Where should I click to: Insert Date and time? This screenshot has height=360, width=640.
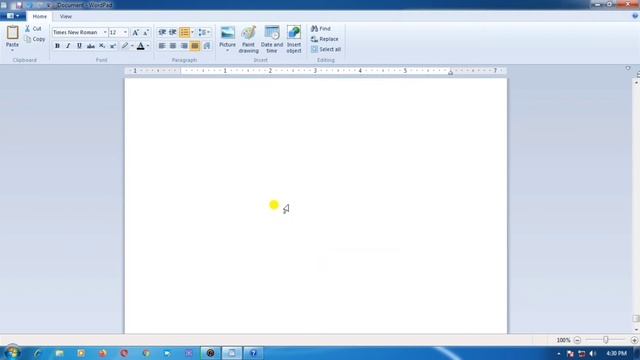click(272, 39)
